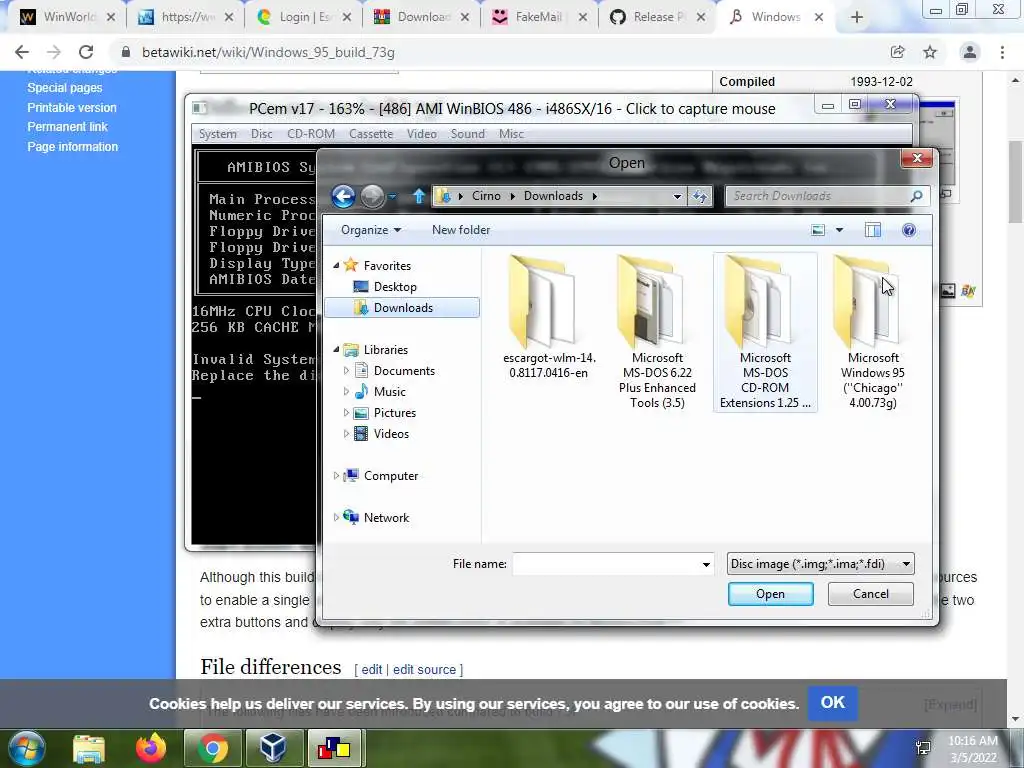Select Desktop under Favorites
Image resolution: width=1024 pixels, height=768 pixels.
pyautogui.click(x=394, y=287)
